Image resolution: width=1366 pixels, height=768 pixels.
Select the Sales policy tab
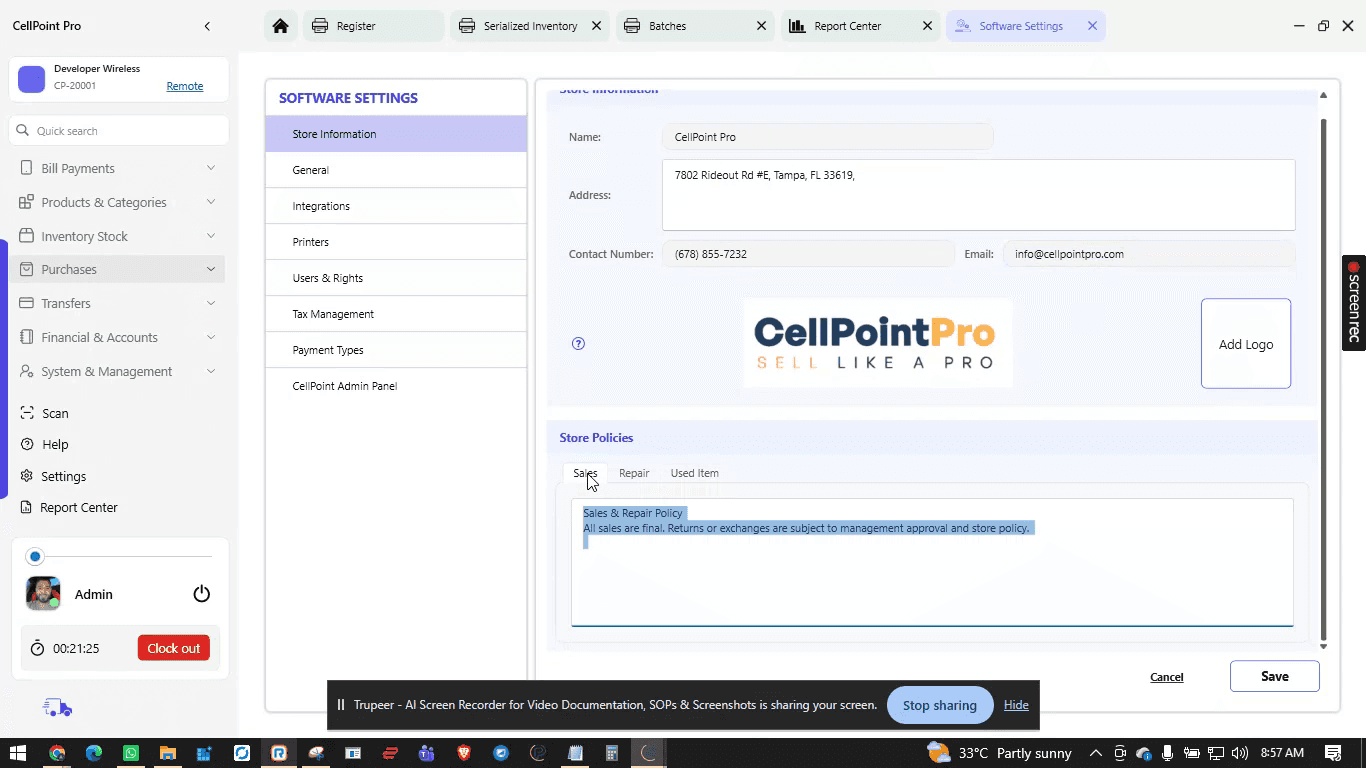tap(585, 473)
